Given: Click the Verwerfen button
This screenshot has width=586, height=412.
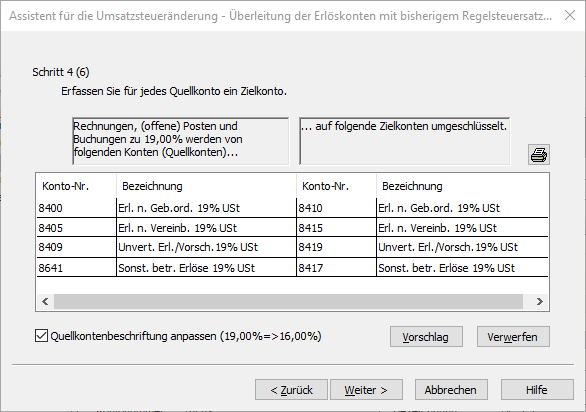Looking at the screenshot, I should [x=513, y=337].
